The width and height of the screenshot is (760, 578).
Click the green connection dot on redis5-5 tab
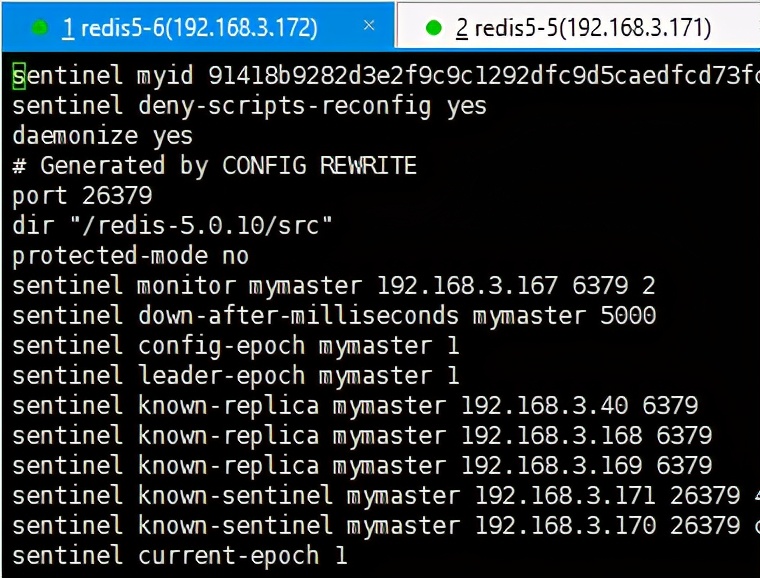434,28
